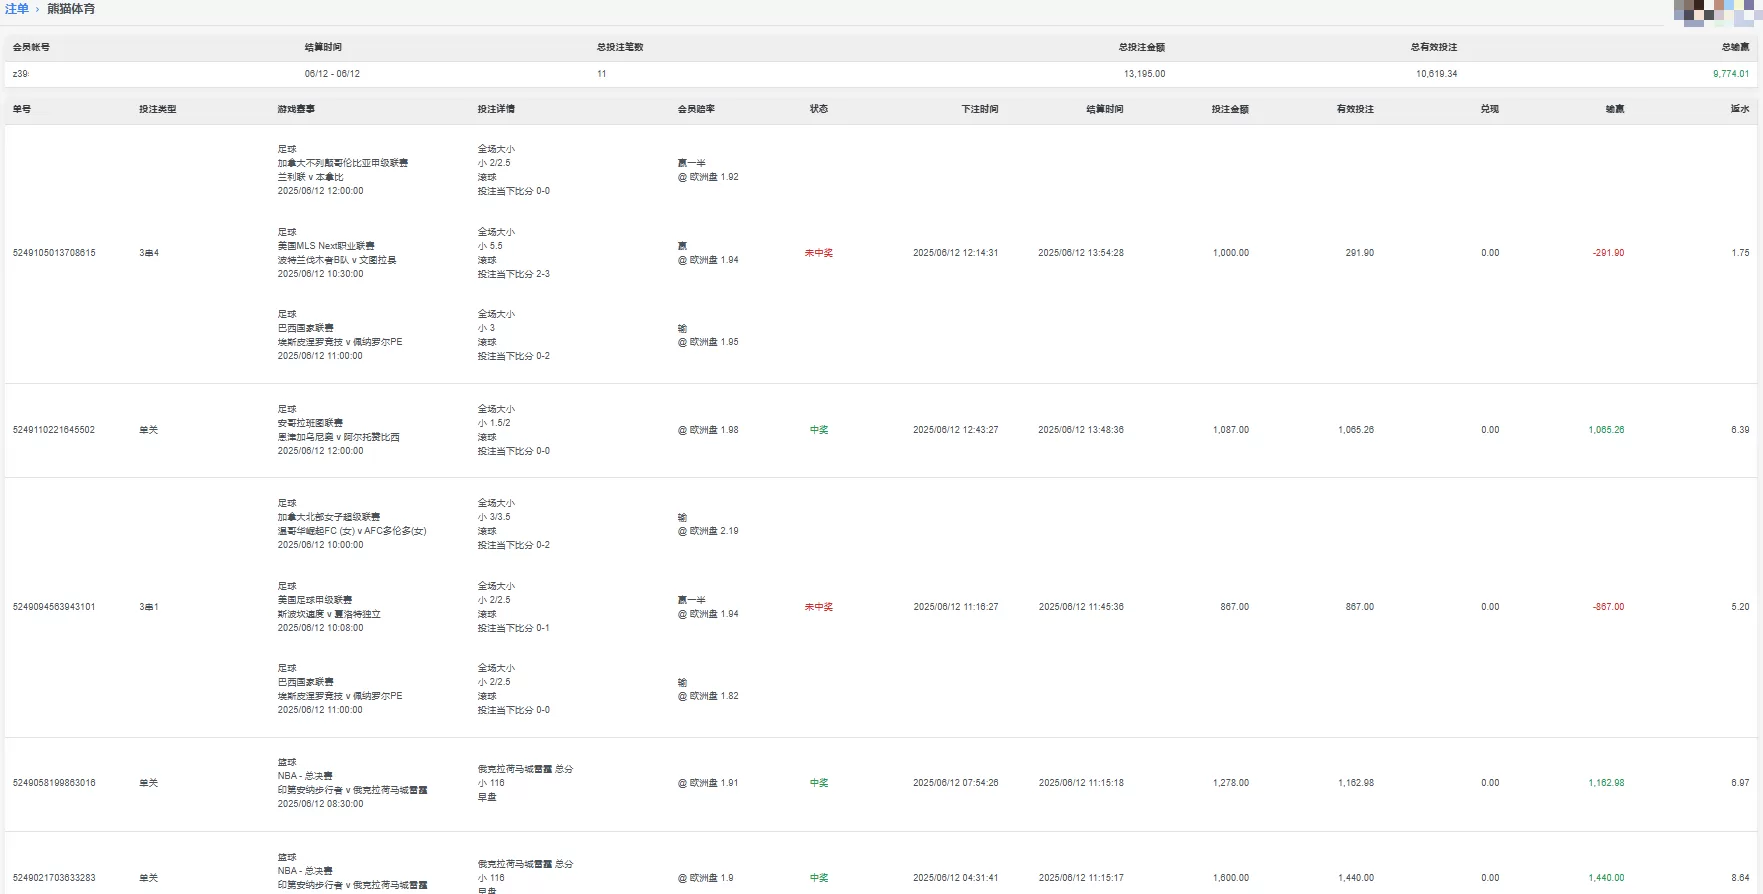
Task: Click the 输赢 column header
Action: coord(1615,109)
